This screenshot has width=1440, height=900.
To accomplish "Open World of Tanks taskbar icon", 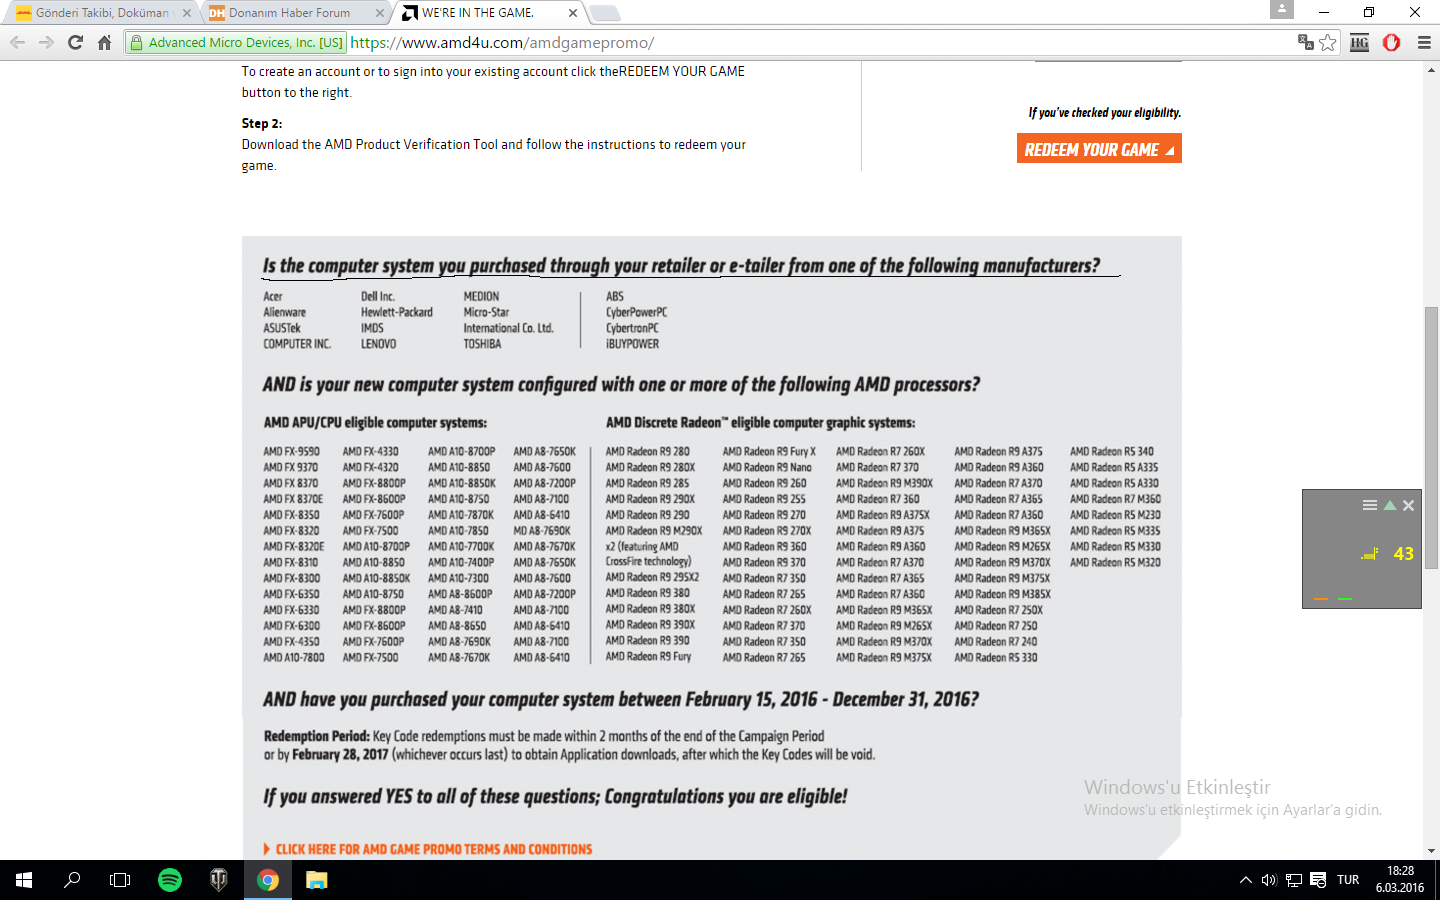I will pyautogui.click(x=218, y=880).
